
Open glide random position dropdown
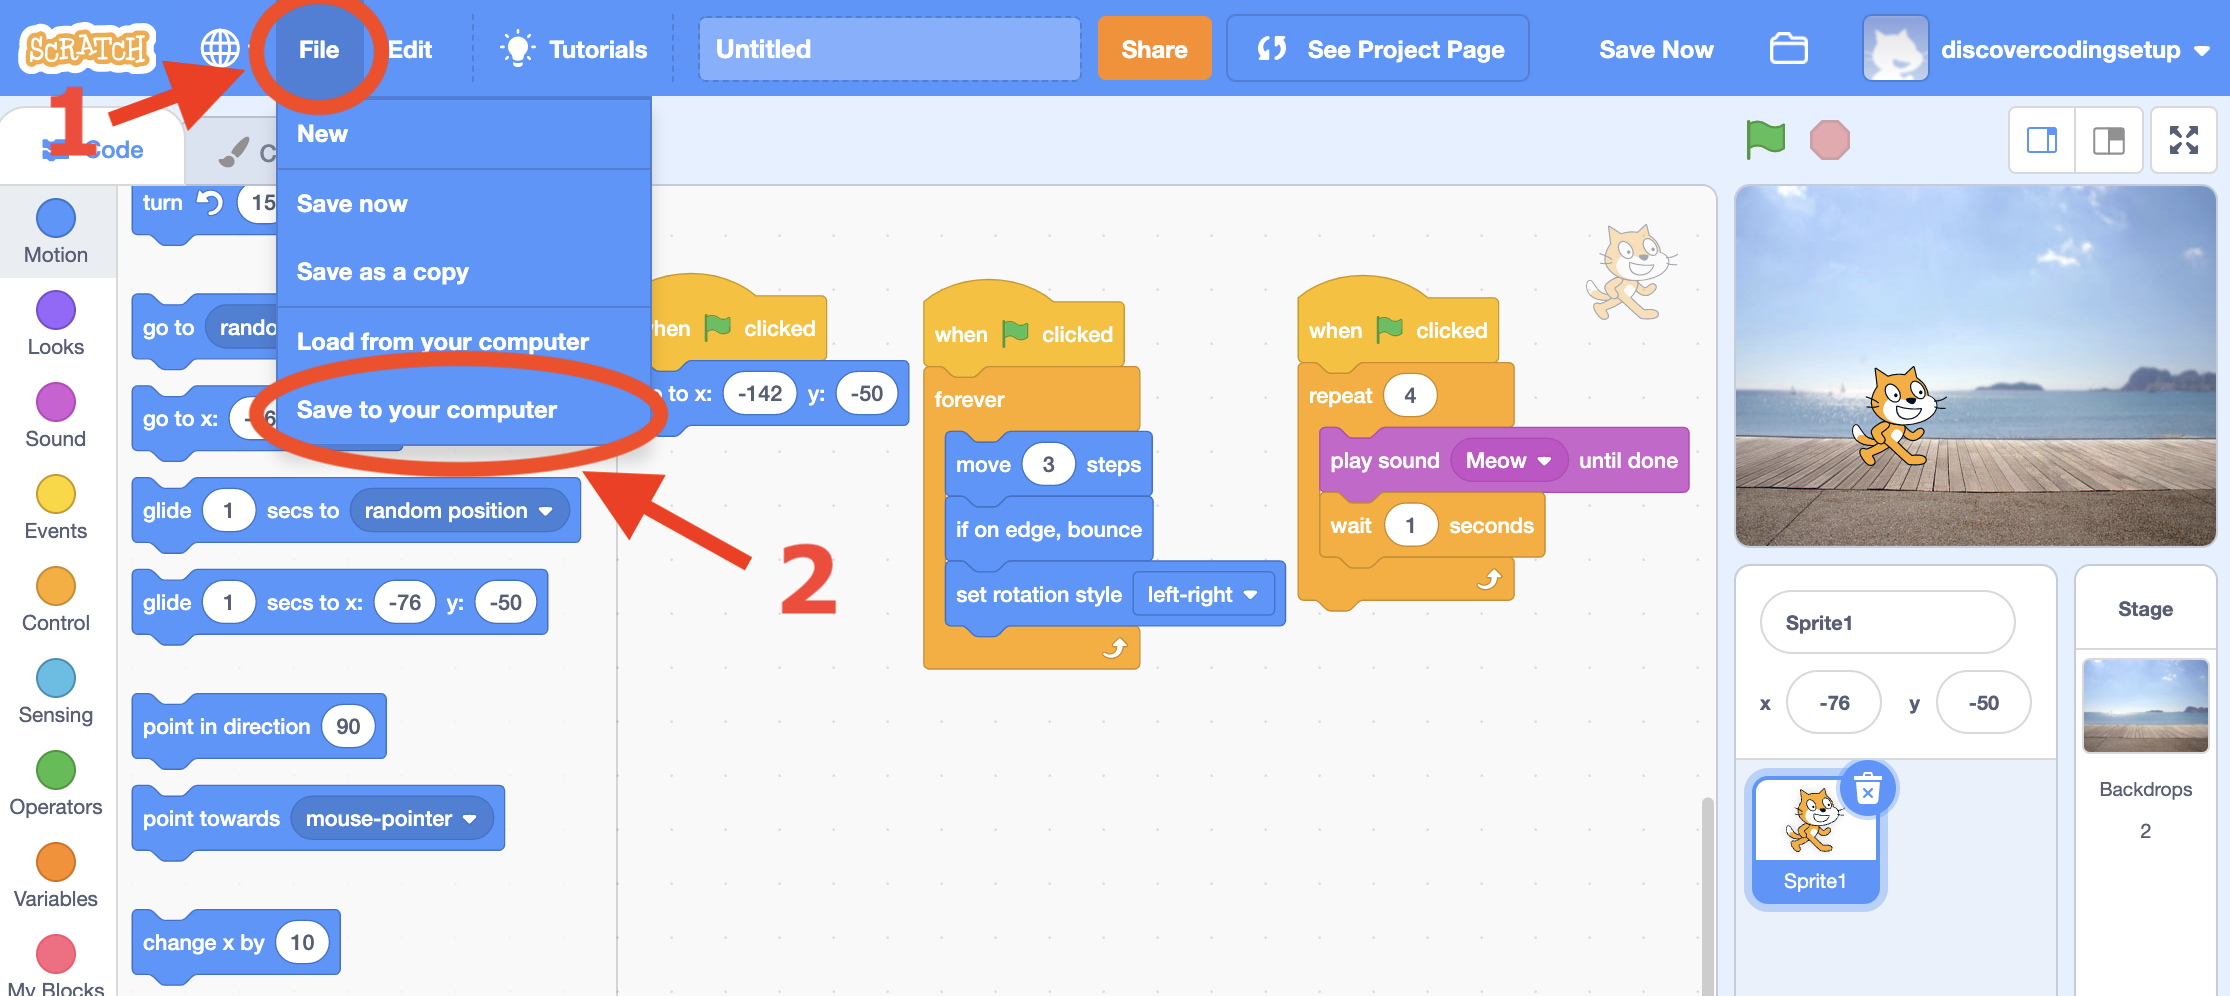click(459, 511)
